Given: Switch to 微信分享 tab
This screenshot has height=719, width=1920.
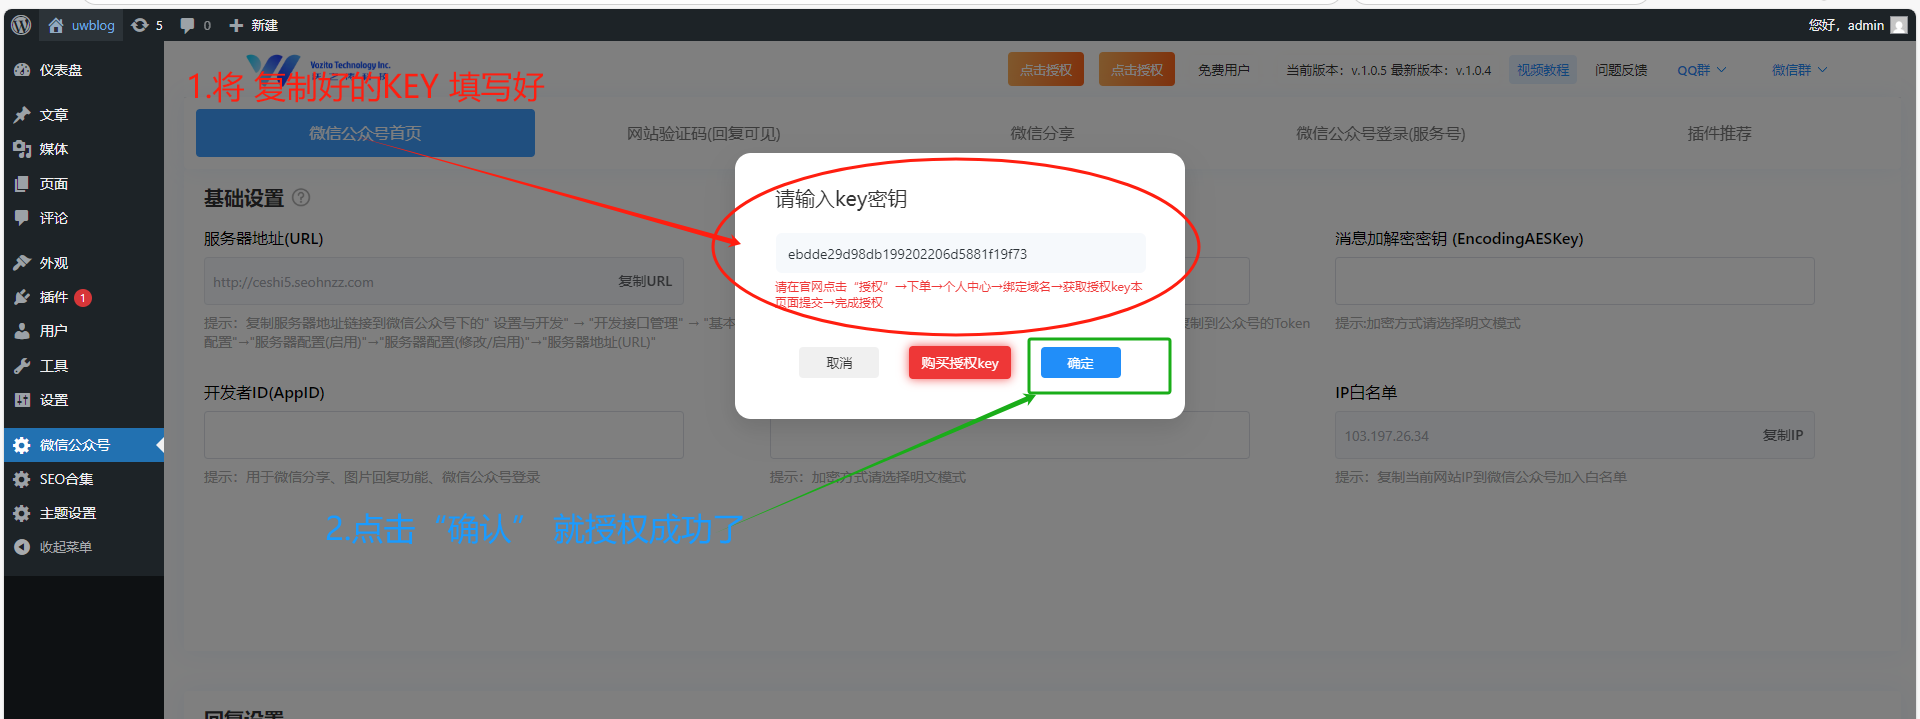Looking at the screenshot, I should coord(1042,133).
